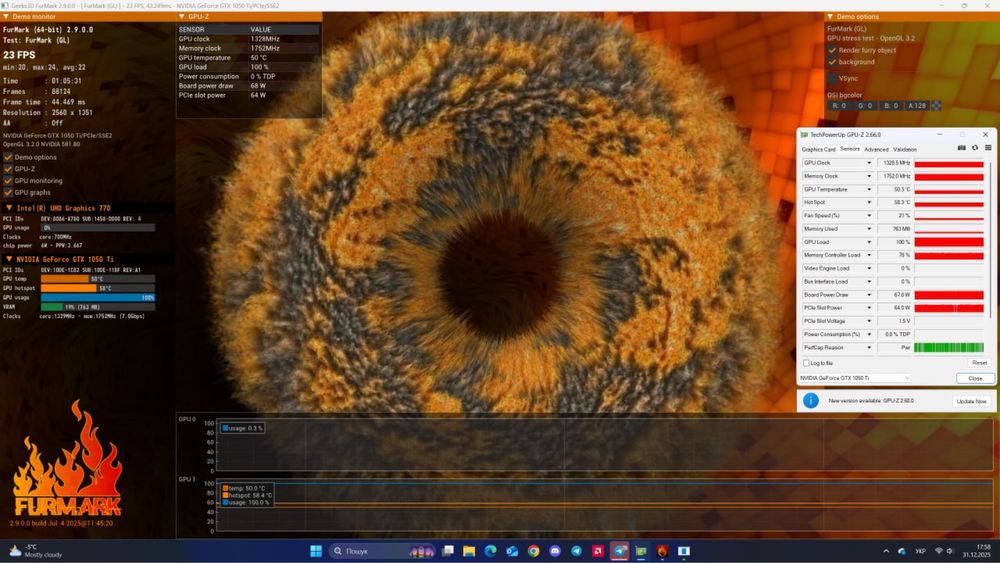Switch to GPU-Z green taskbar icon
The height and width of the screenshot is (563, 1000).
coord(641,551)
